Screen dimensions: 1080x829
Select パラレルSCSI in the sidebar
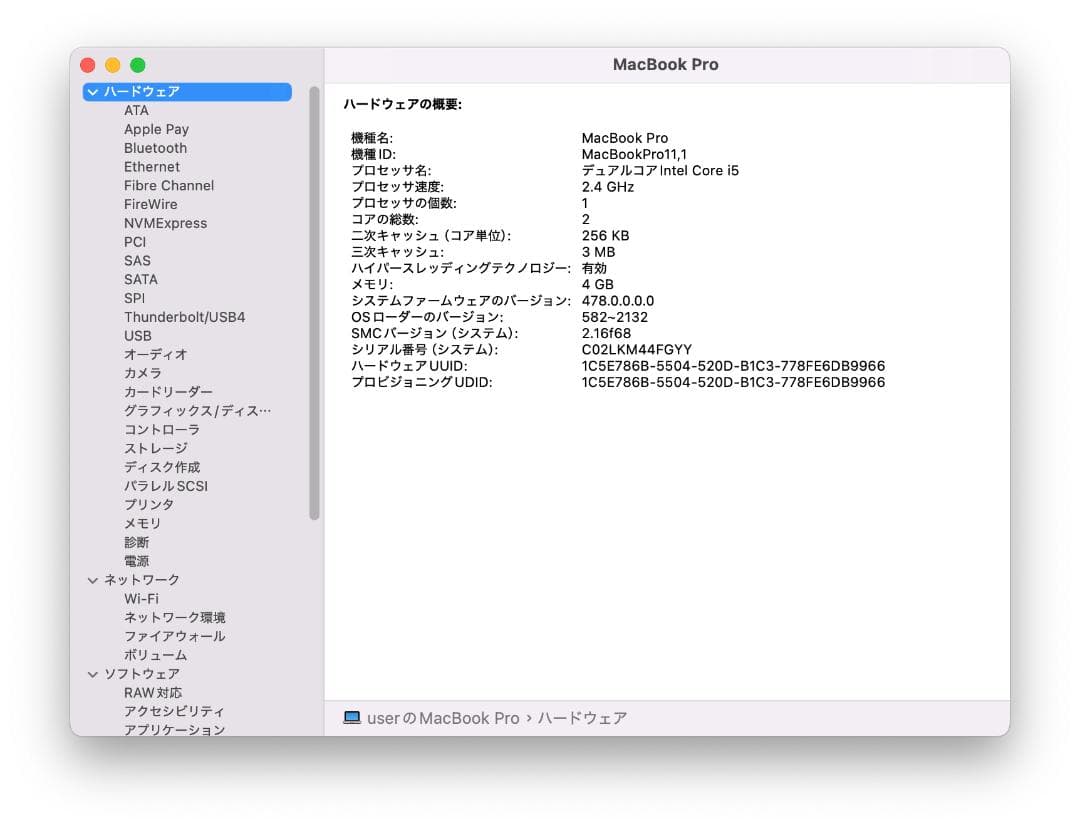coord(165,486)
